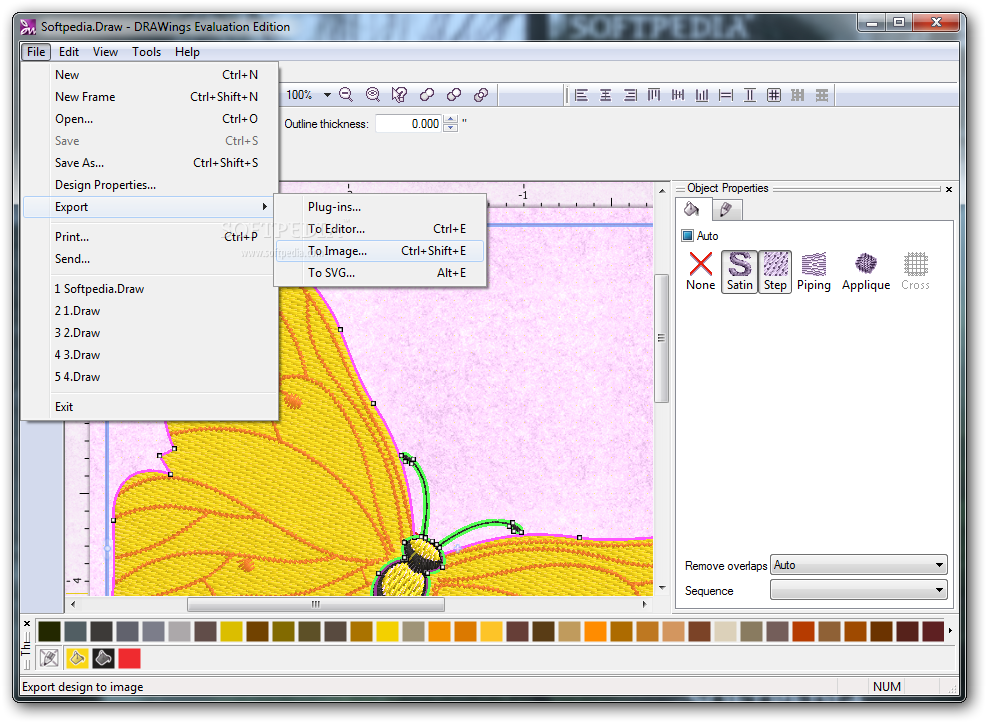The image size is (987, 723).
Task: Close the thread palette panel
Action: click(x=27, y=624)
